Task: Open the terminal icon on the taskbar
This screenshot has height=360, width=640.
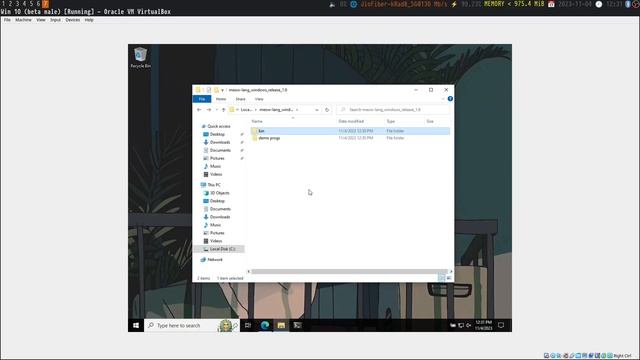Action: point(298,325)
